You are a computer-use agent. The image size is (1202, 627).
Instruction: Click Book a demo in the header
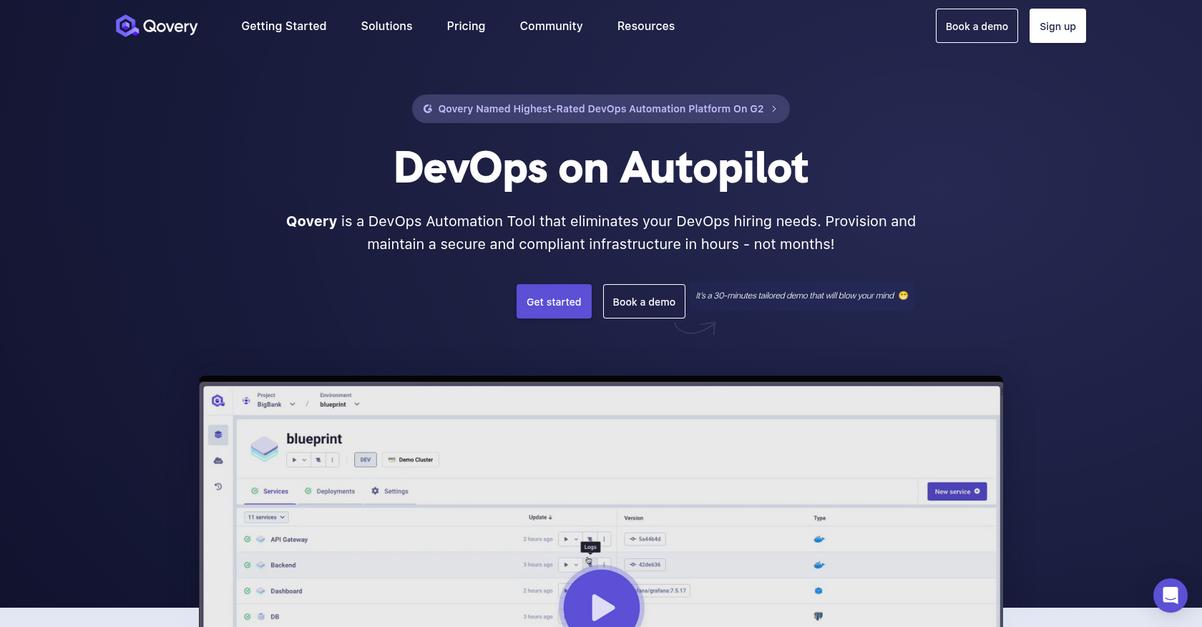pyautogui.click(x=977, y=26)
